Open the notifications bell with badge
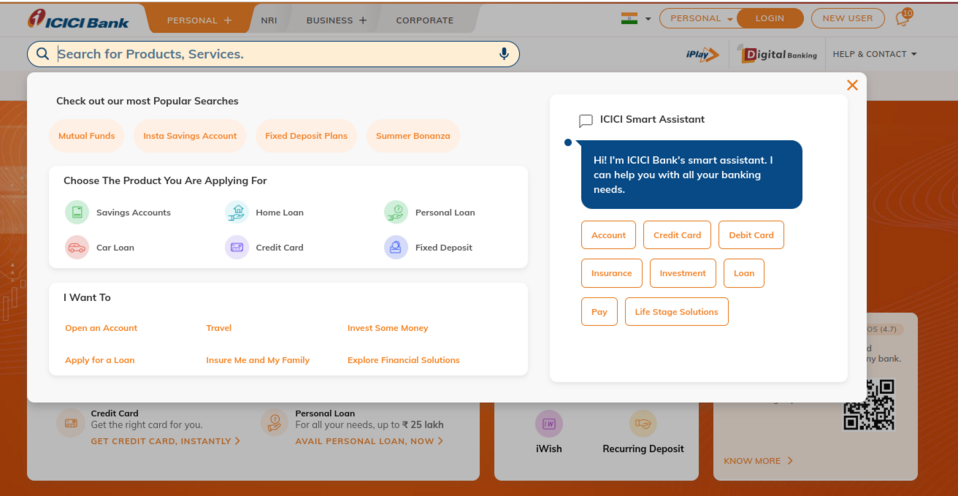Viewport: 958px width, 496px height. pos(903,17)
